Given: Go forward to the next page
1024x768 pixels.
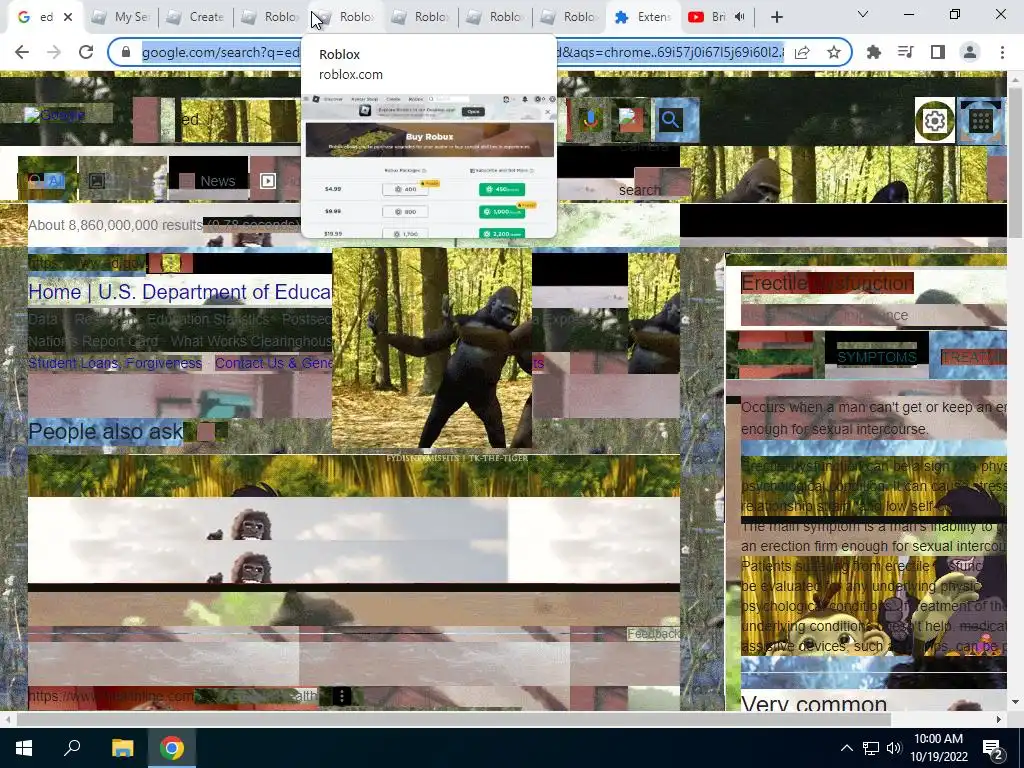Looking at the screenshot, I should point(54,52).
